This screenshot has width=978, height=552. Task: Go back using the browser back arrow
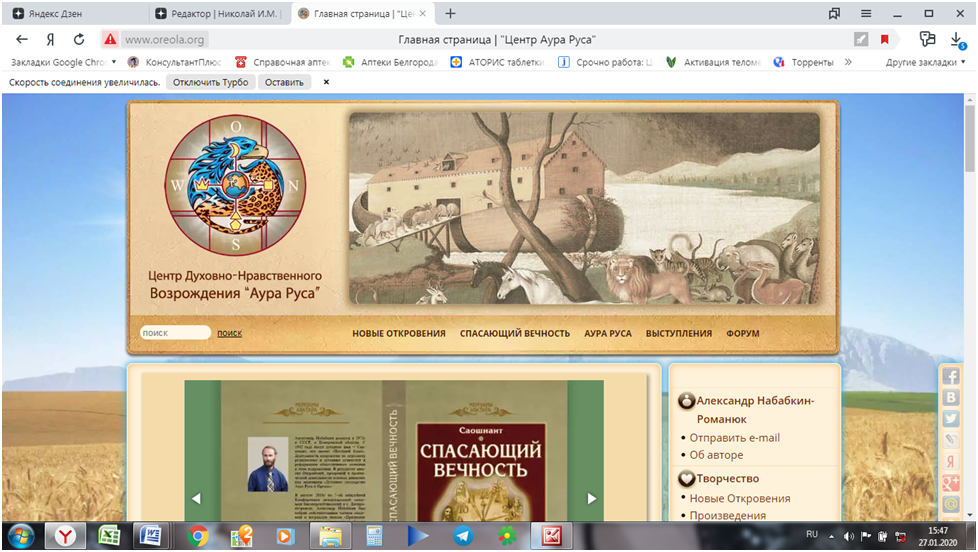tap(22, 39)
